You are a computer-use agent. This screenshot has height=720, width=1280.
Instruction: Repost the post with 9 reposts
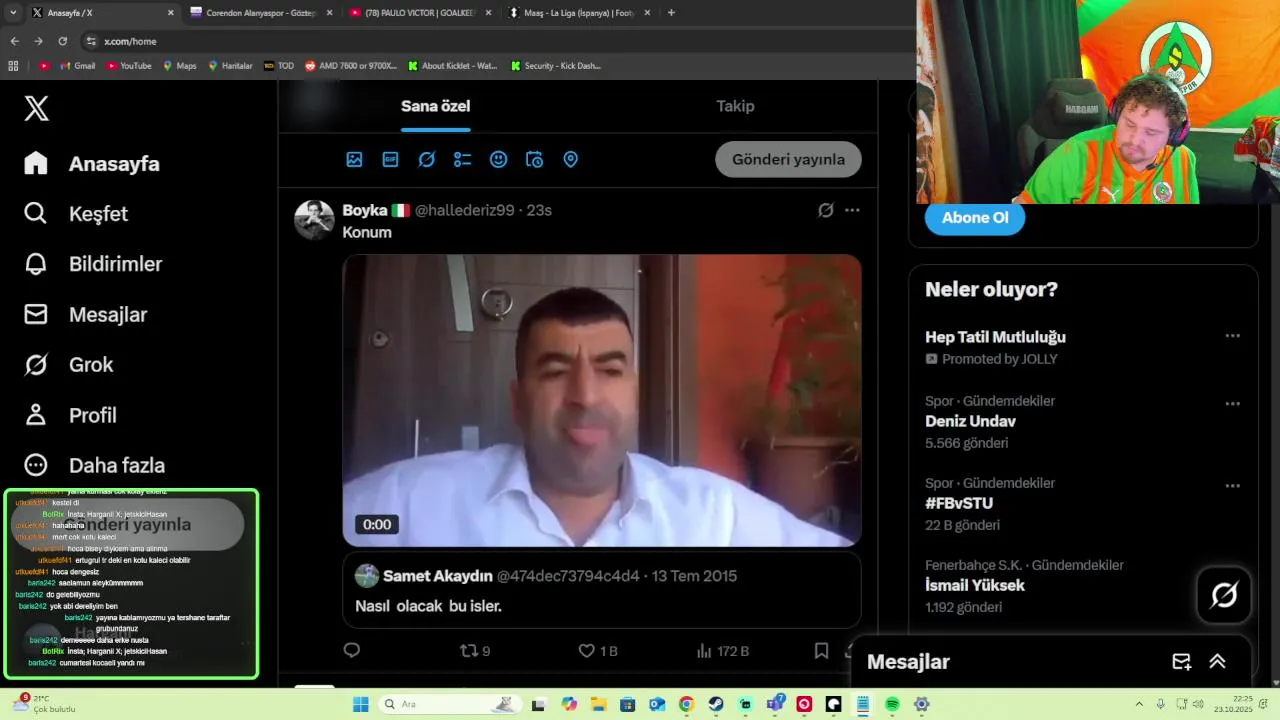tap(475, 651)
